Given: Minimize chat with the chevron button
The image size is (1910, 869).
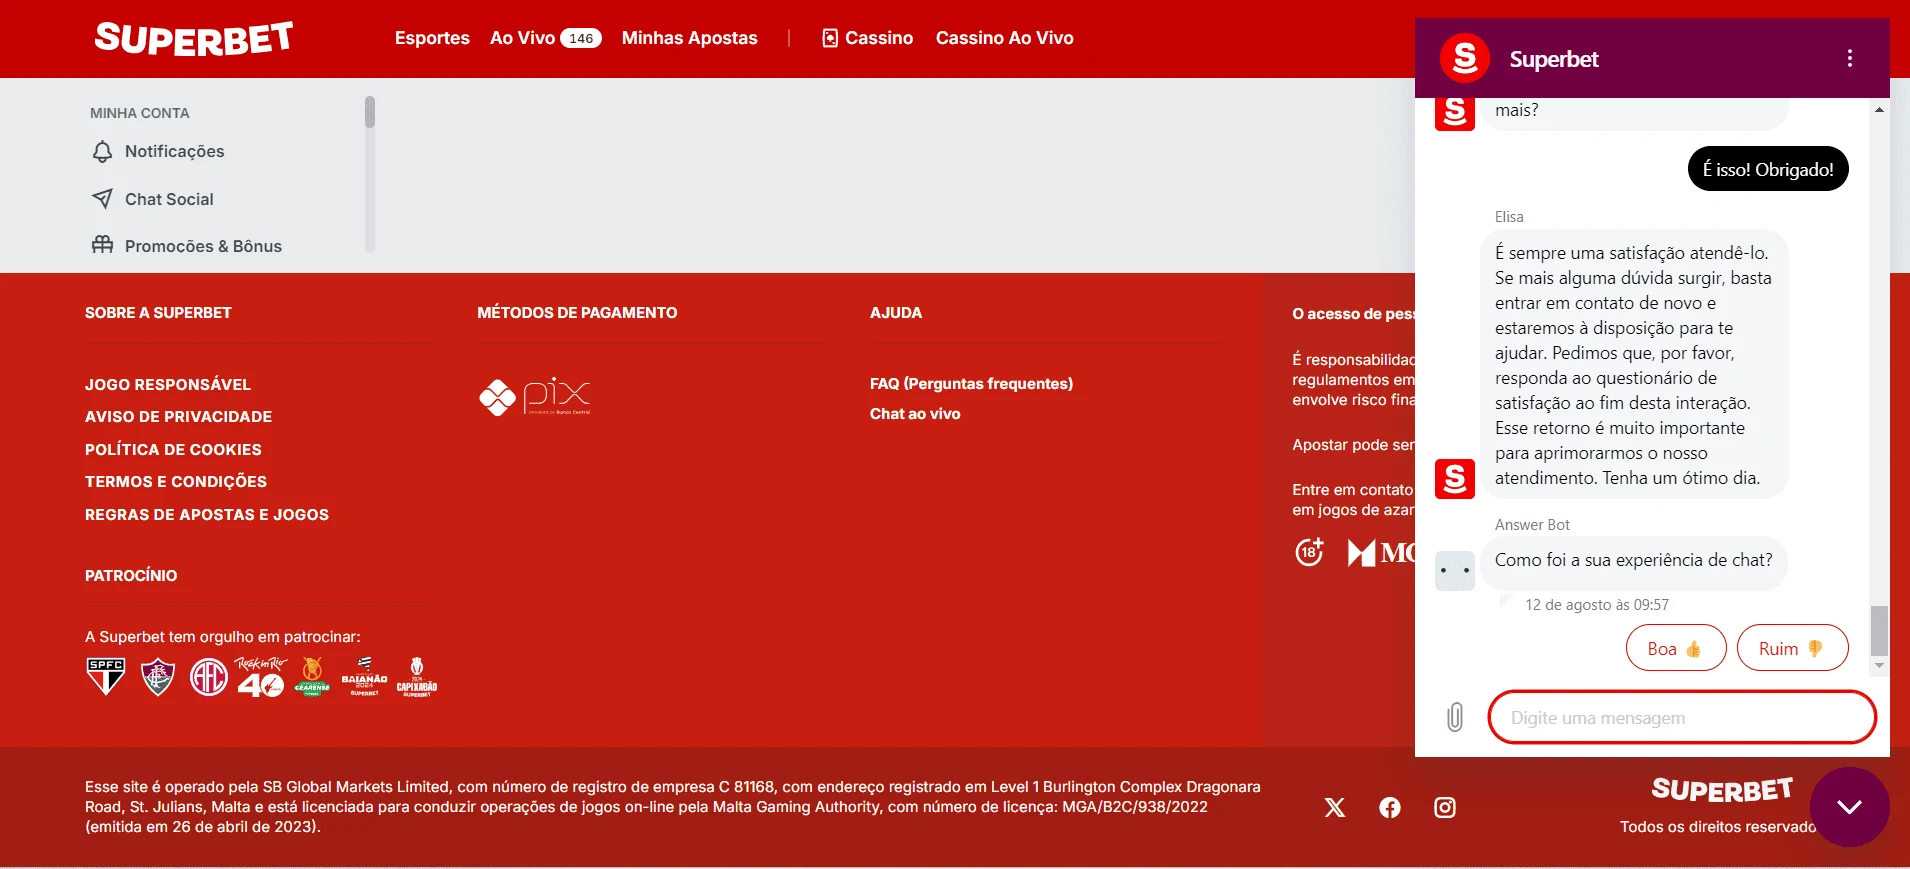Looking at the screenshot, I should (1849, 807).
